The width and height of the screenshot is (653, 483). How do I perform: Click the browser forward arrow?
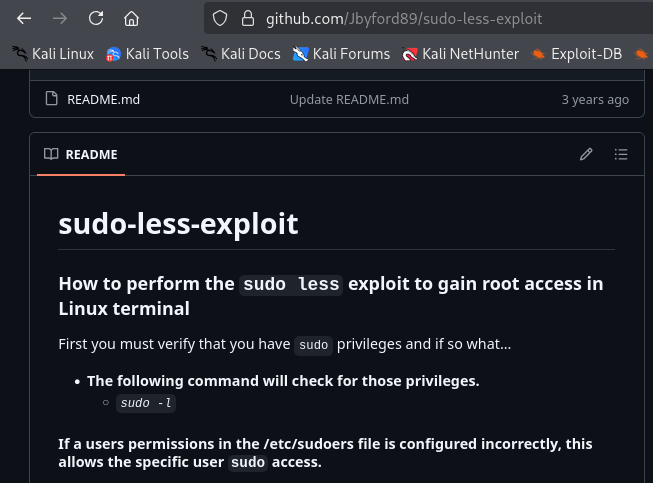60,18
